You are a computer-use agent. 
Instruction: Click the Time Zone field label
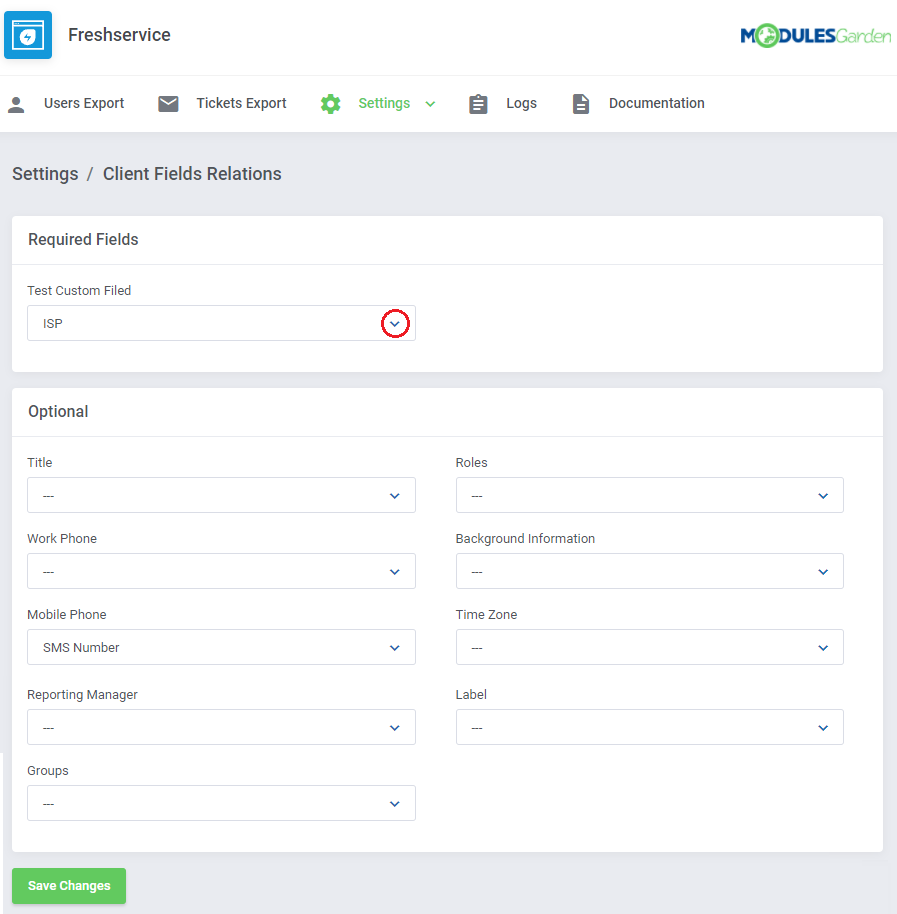coord(486,614)
